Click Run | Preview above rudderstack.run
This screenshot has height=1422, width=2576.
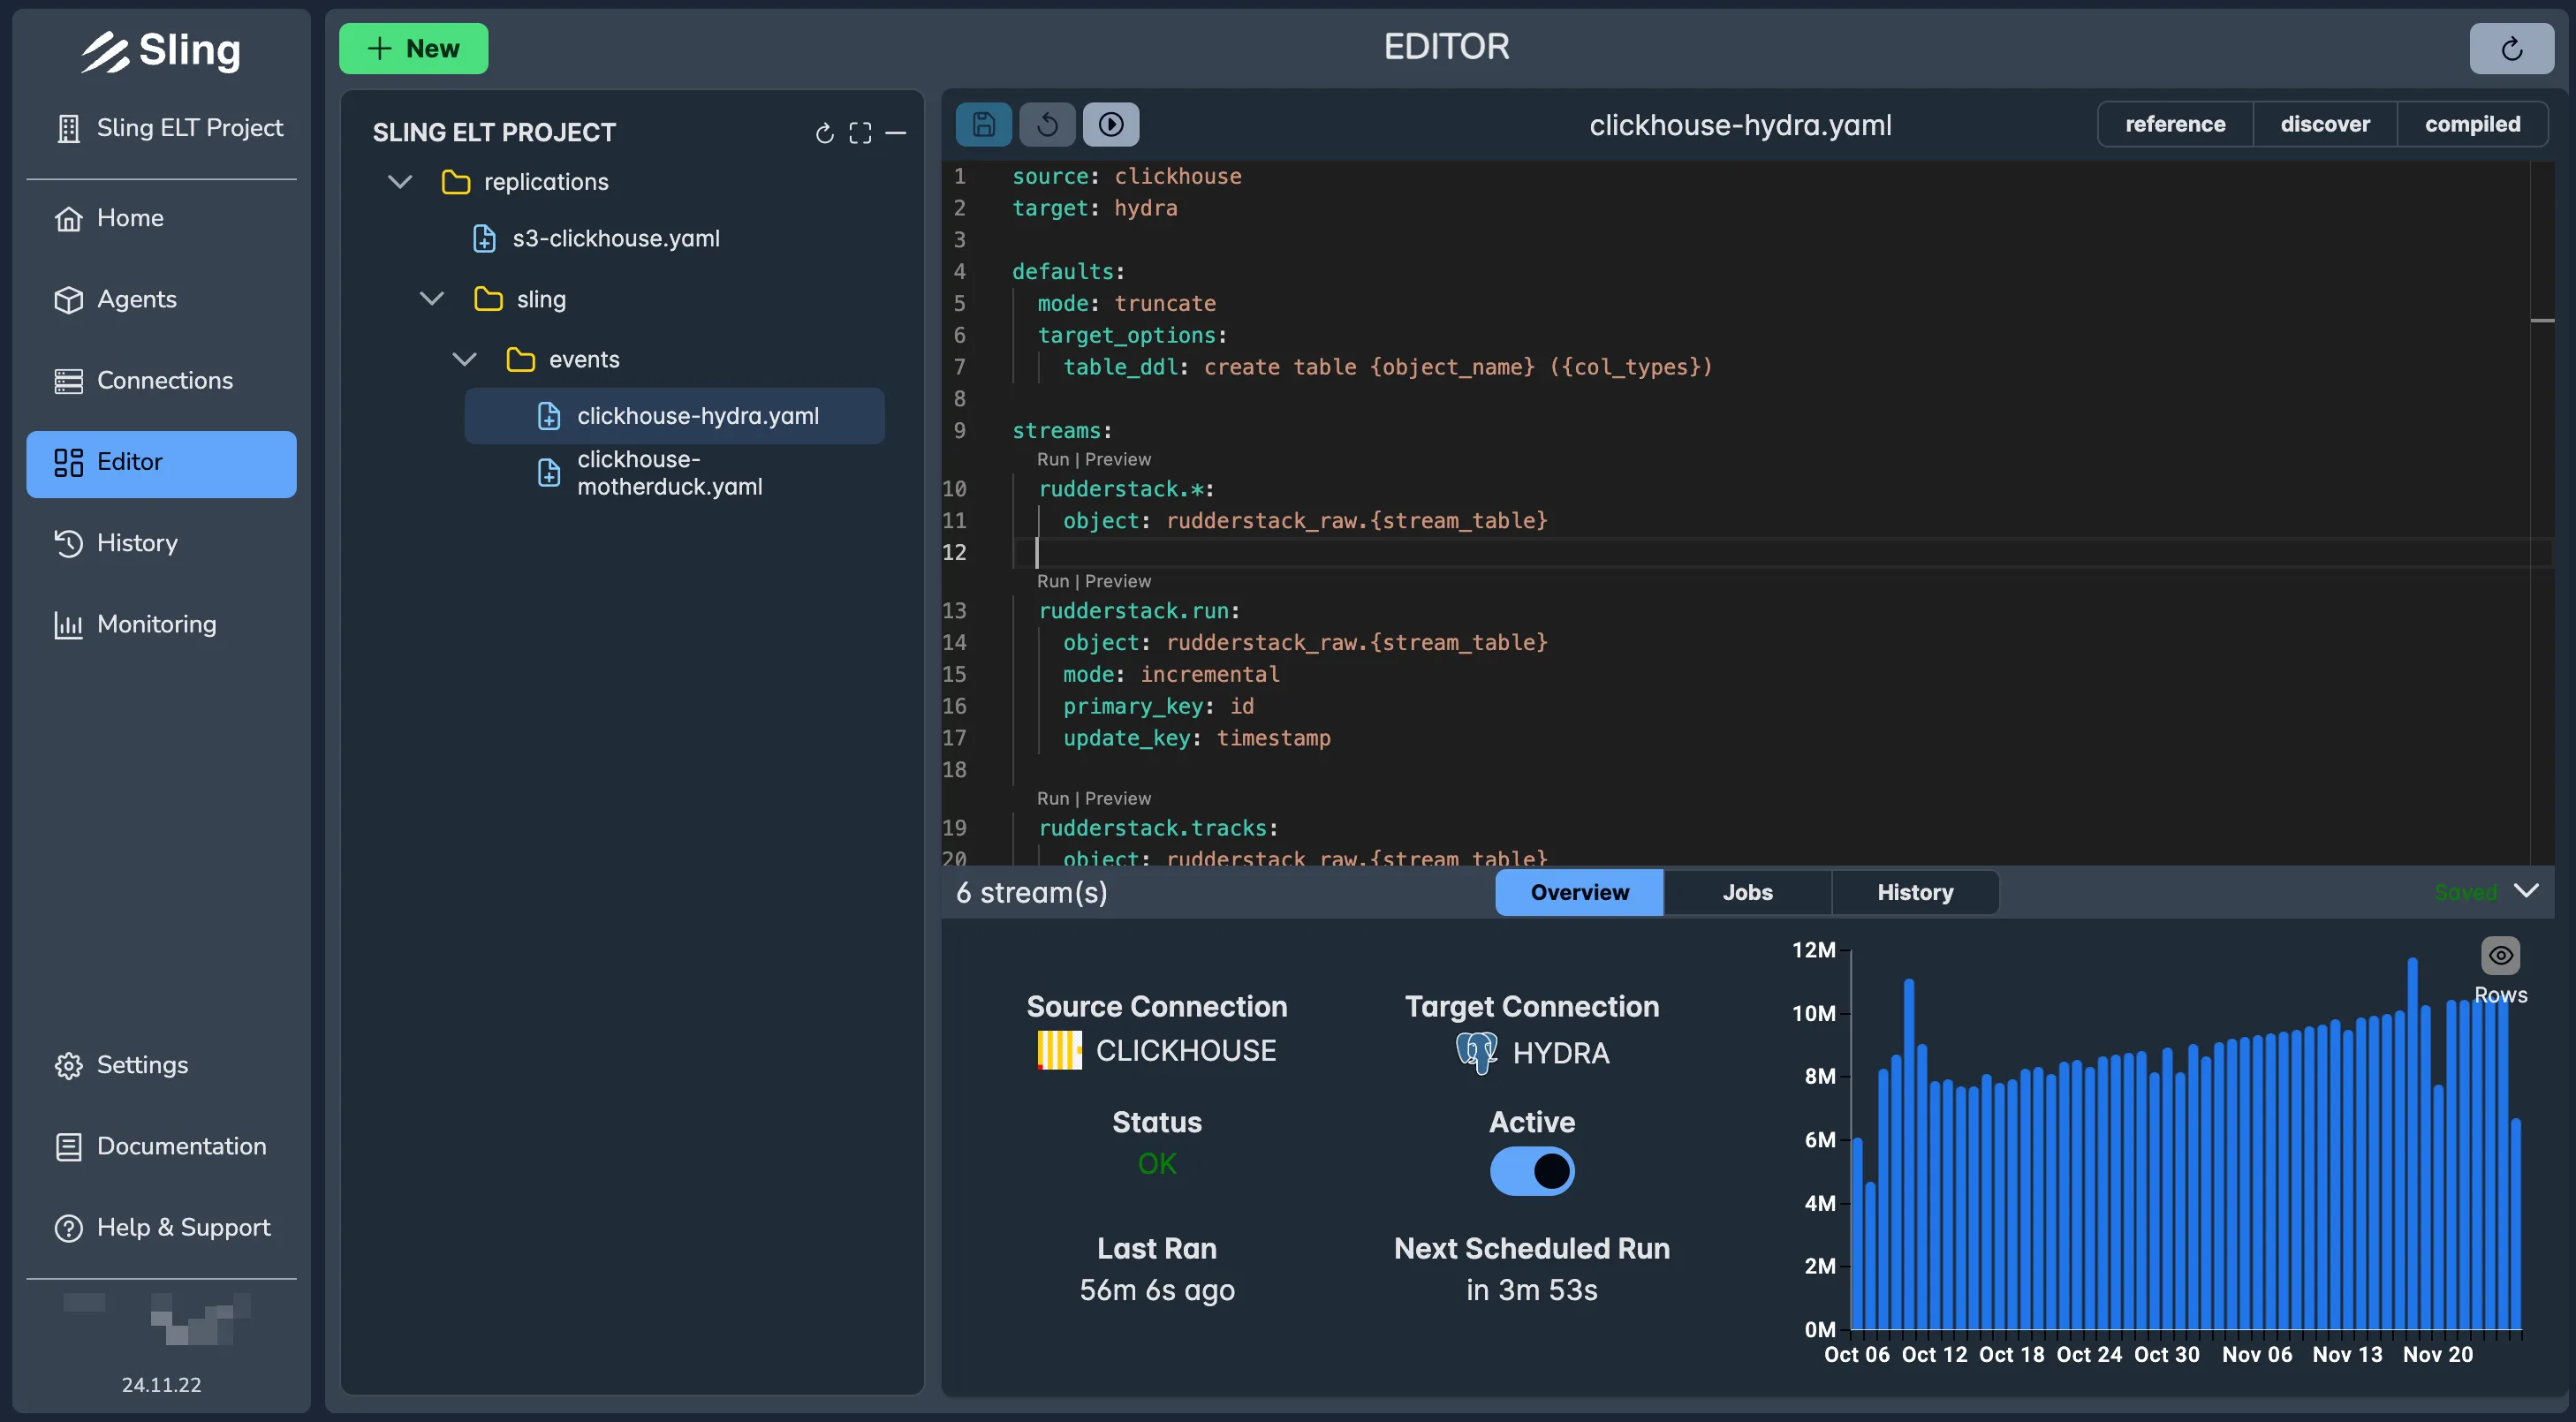(x=1093, y=581)
